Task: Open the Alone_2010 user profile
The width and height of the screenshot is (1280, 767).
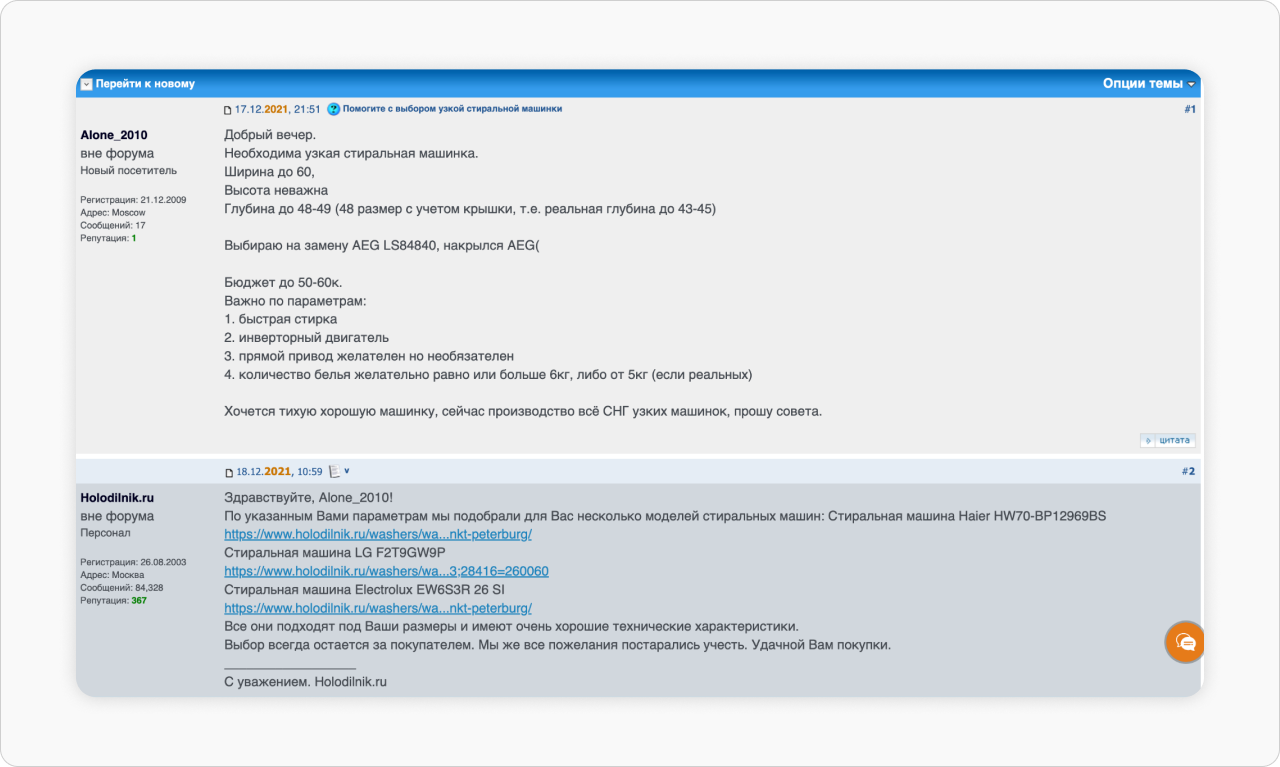Action: click(x=114, y=135)
